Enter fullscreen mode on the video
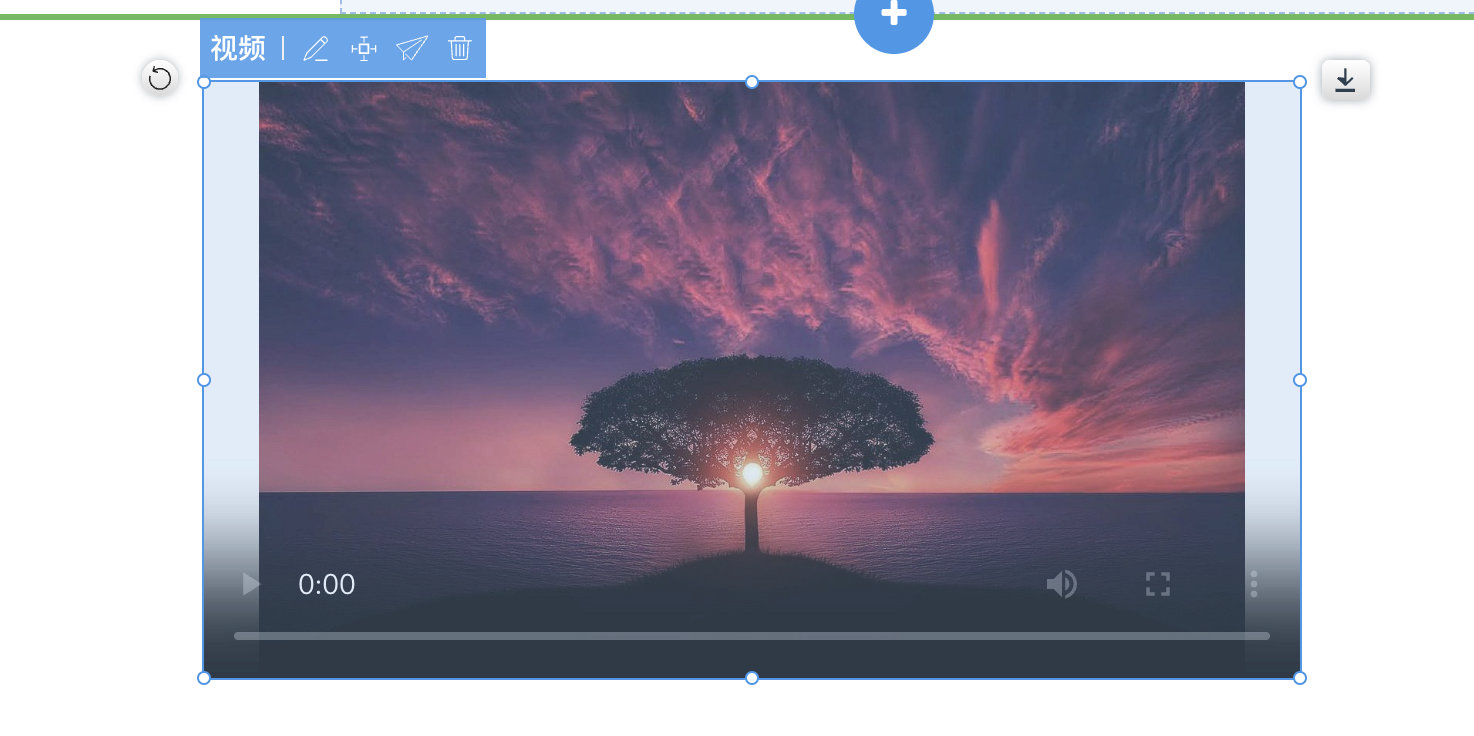 pyautogui.click(x=1157, y=584)
